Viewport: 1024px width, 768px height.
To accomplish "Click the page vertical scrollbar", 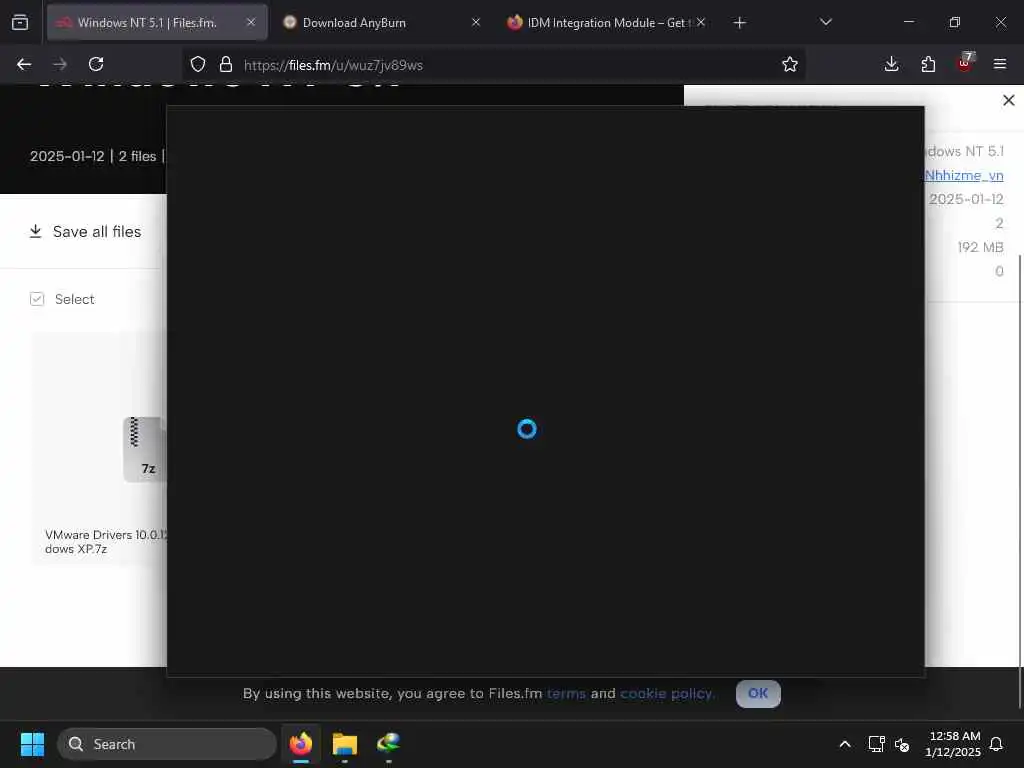I will tap(1020, 481).
